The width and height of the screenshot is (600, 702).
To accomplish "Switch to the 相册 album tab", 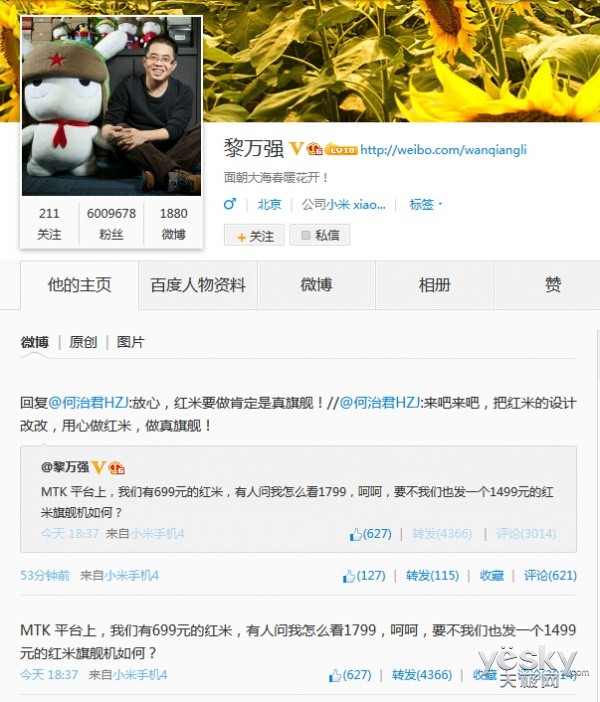I will point(434,285).
